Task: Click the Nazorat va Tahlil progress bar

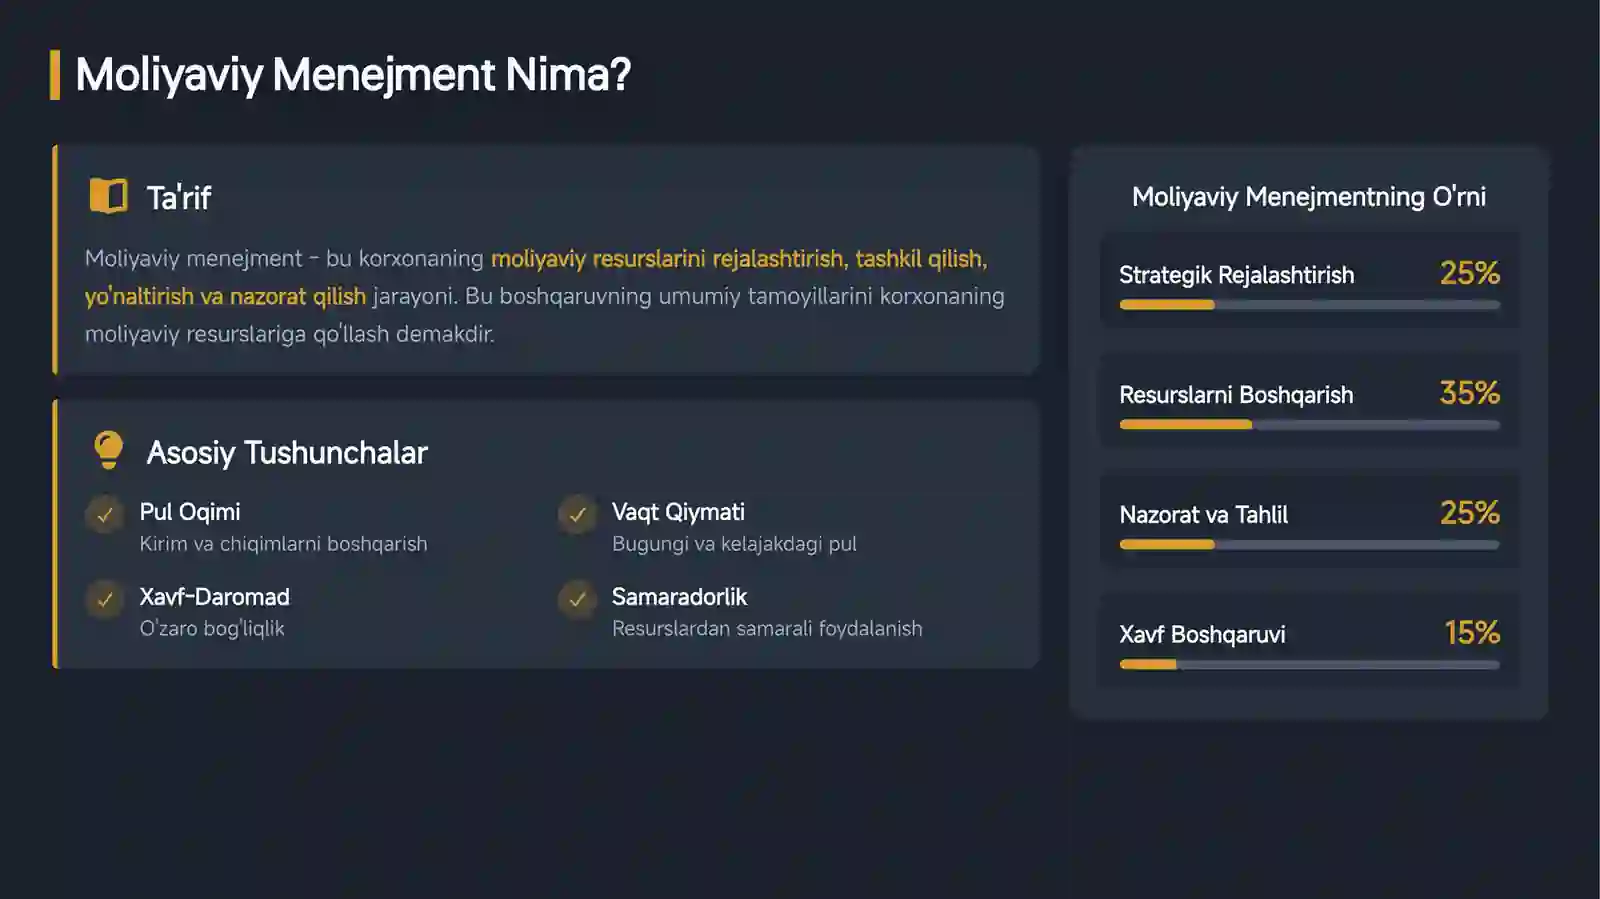Action: (x=1309, y=545)
